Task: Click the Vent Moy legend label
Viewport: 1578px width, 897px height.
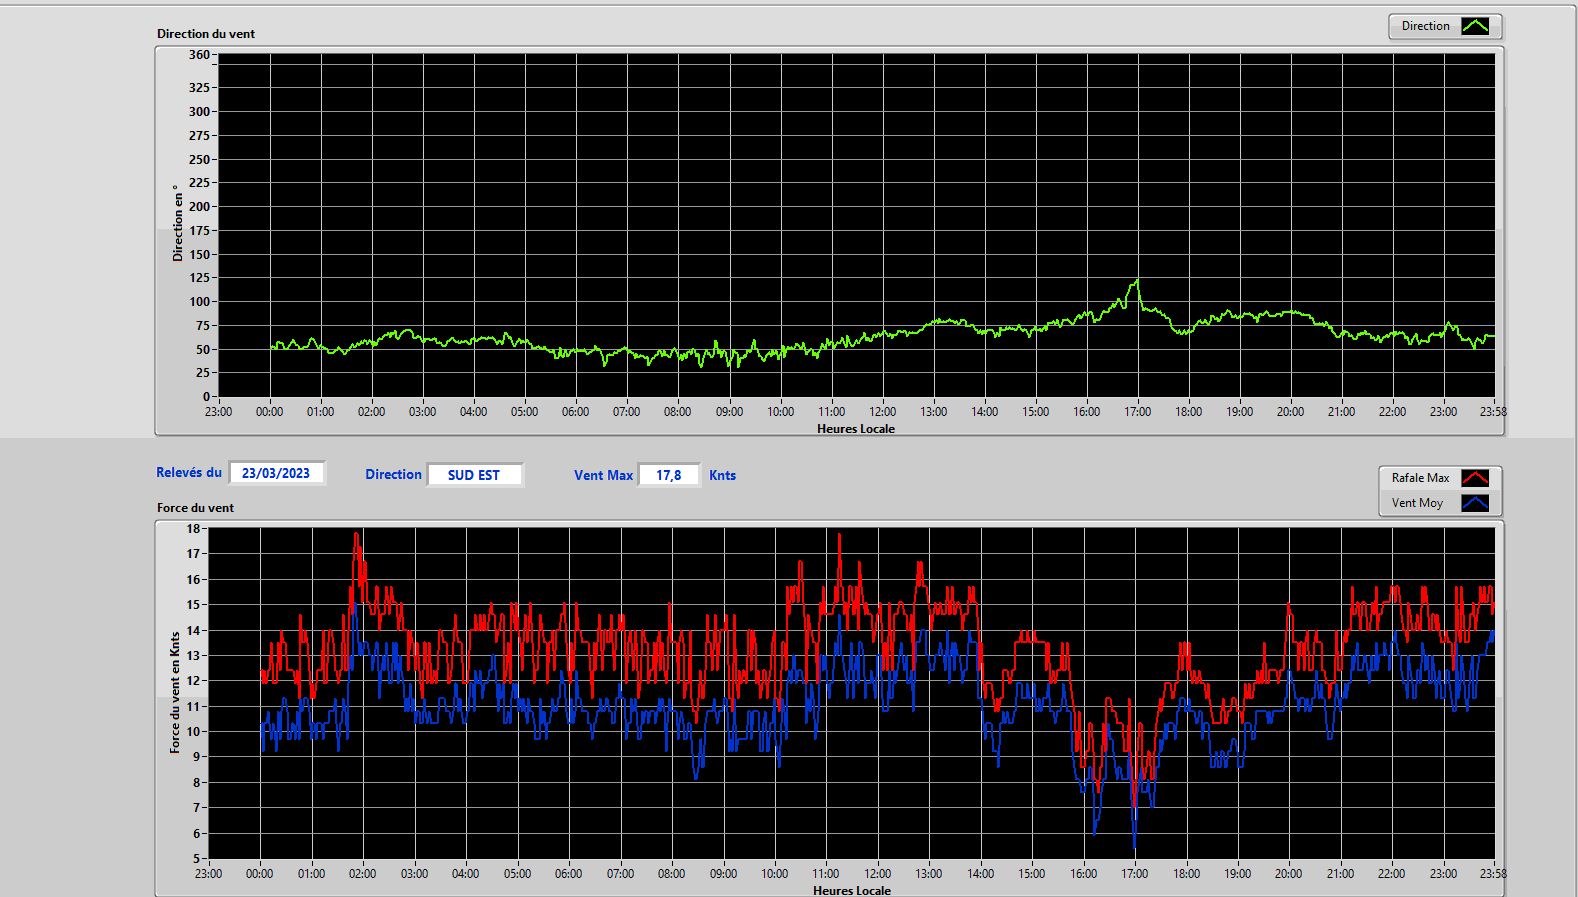Action: click(1417, 503)
